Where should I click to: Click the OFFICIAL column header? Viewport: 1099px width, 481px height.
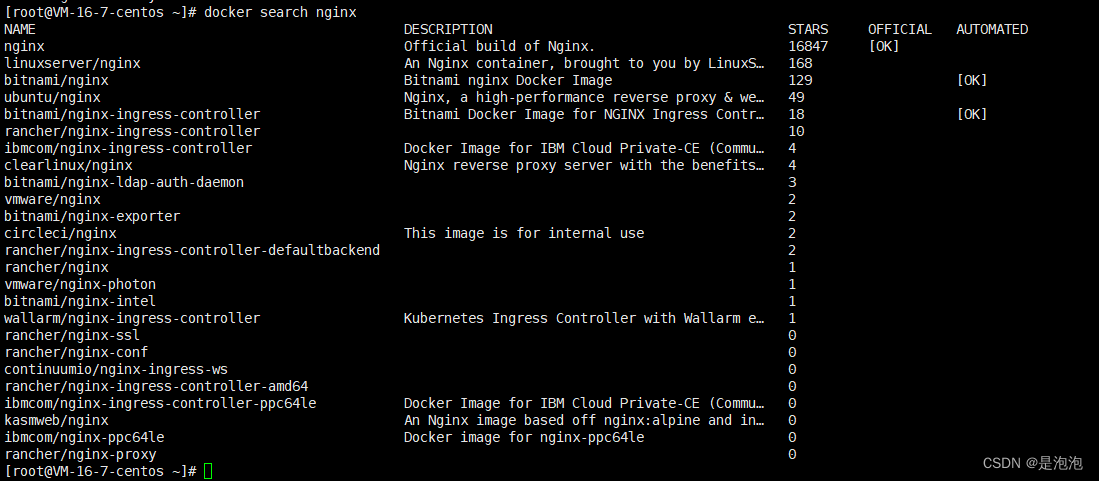[x=899, y=30]
